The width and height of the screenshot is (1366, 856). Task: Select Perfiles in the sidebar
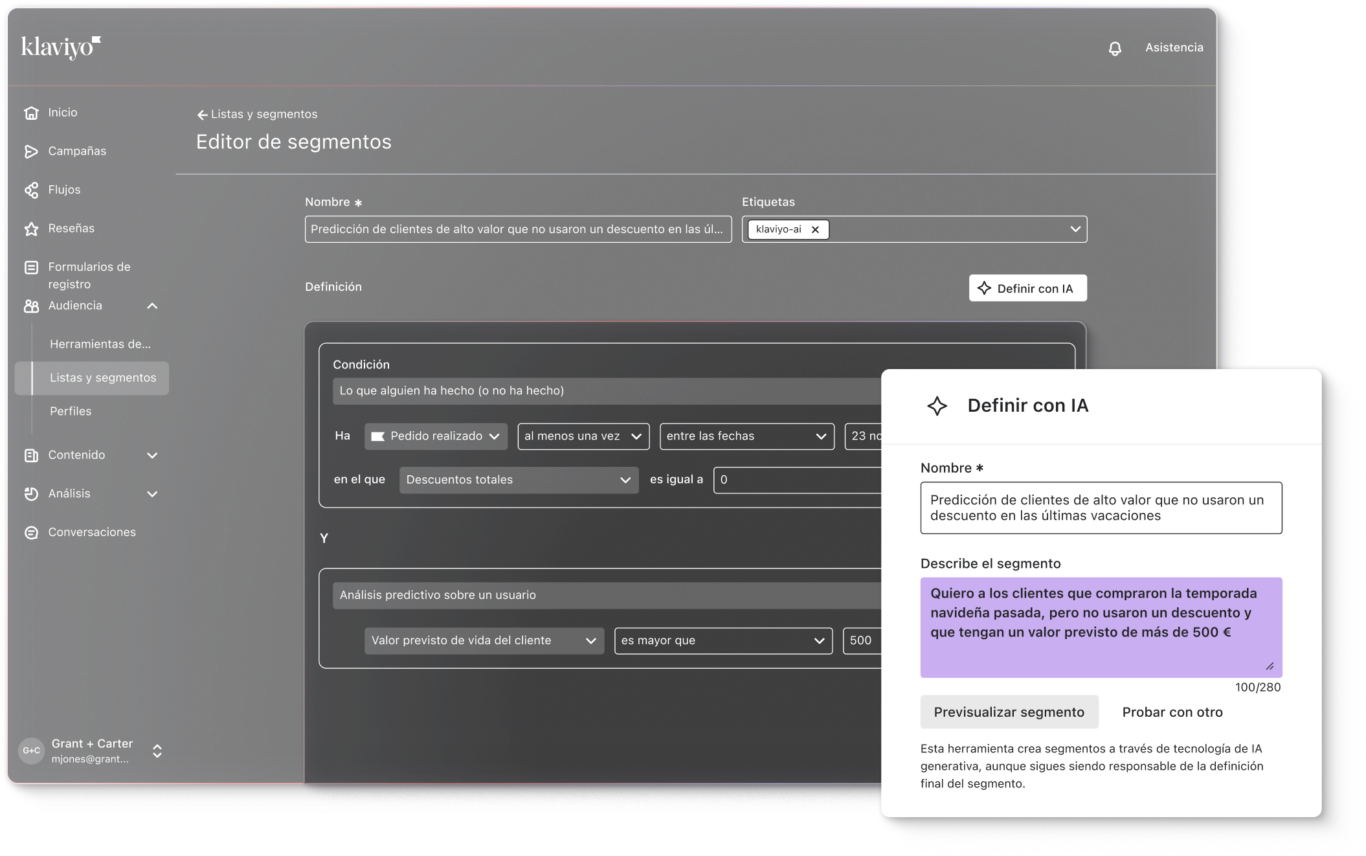coord(71,411)
